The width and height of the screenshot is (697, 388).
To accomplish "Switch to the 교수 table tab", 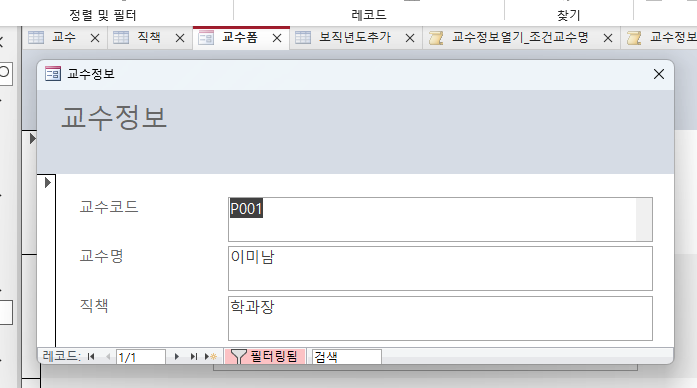I will 64,37.
